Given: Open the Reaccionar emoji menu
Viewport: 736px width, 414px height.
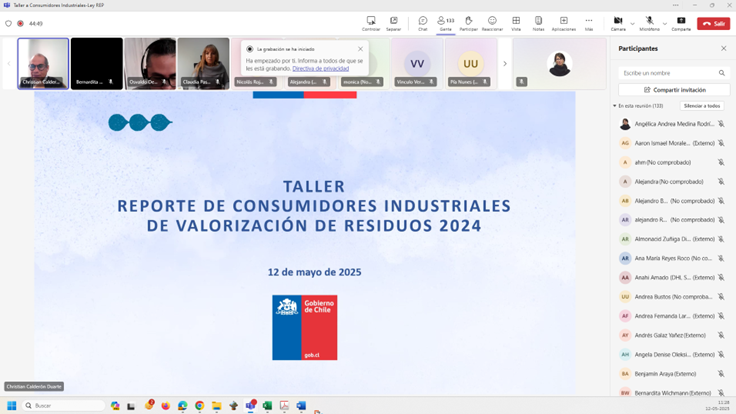Looking at the screenshot, I should tap(492, 22).
